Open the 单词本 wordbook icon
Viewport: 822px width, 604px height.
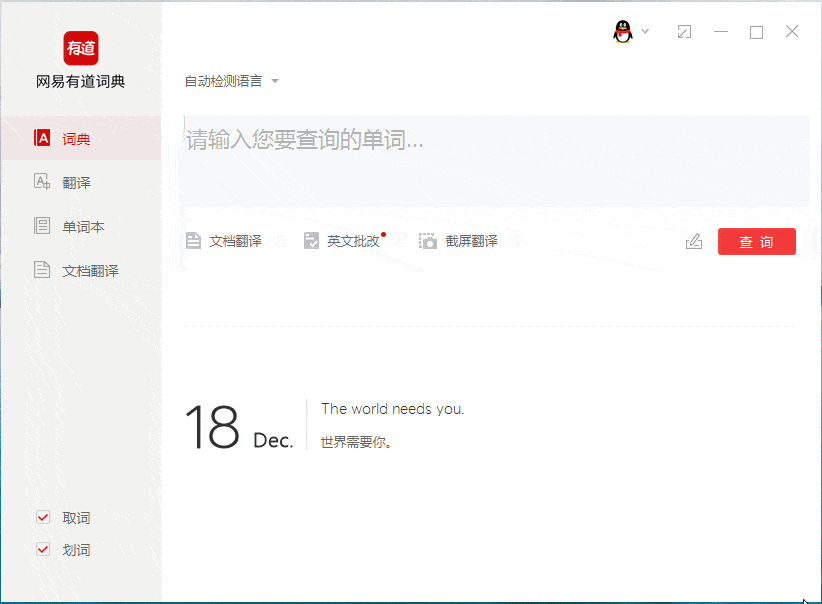pyautogui.click(x=42, y=226)
